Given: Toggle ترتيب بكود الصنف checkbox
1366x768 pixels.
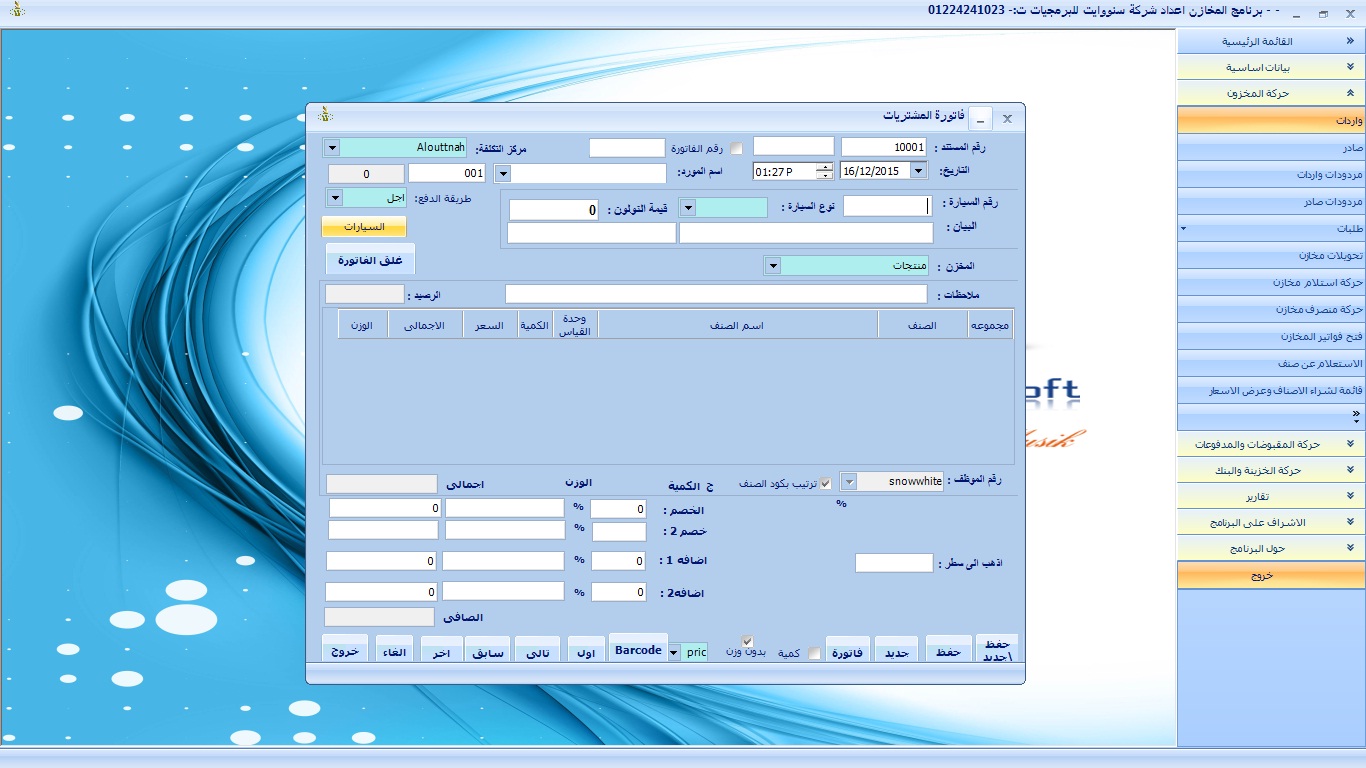Looking at the screenshot, I should (x=825, y=483).
